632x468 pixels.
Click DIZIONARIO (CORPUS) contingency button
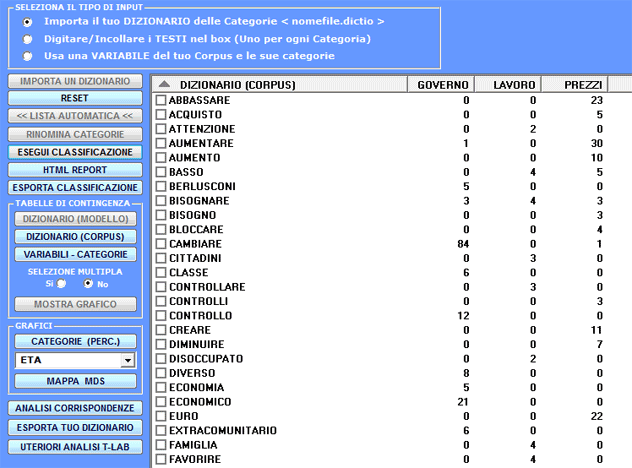pos(75,237)
